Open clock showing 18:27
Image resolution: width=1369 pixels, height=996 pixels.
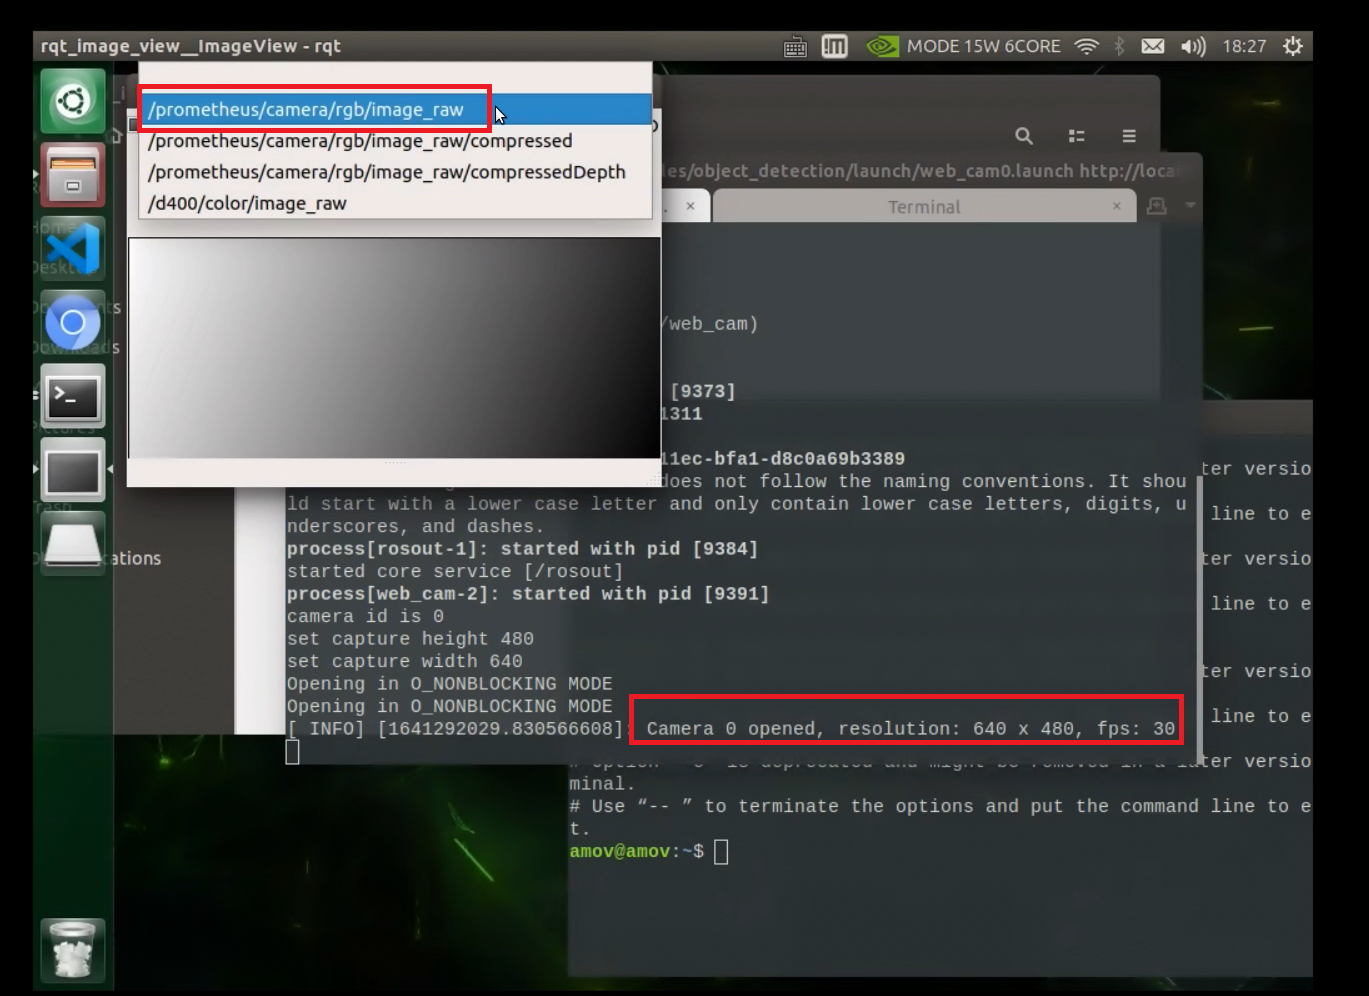coord(1244,46)
